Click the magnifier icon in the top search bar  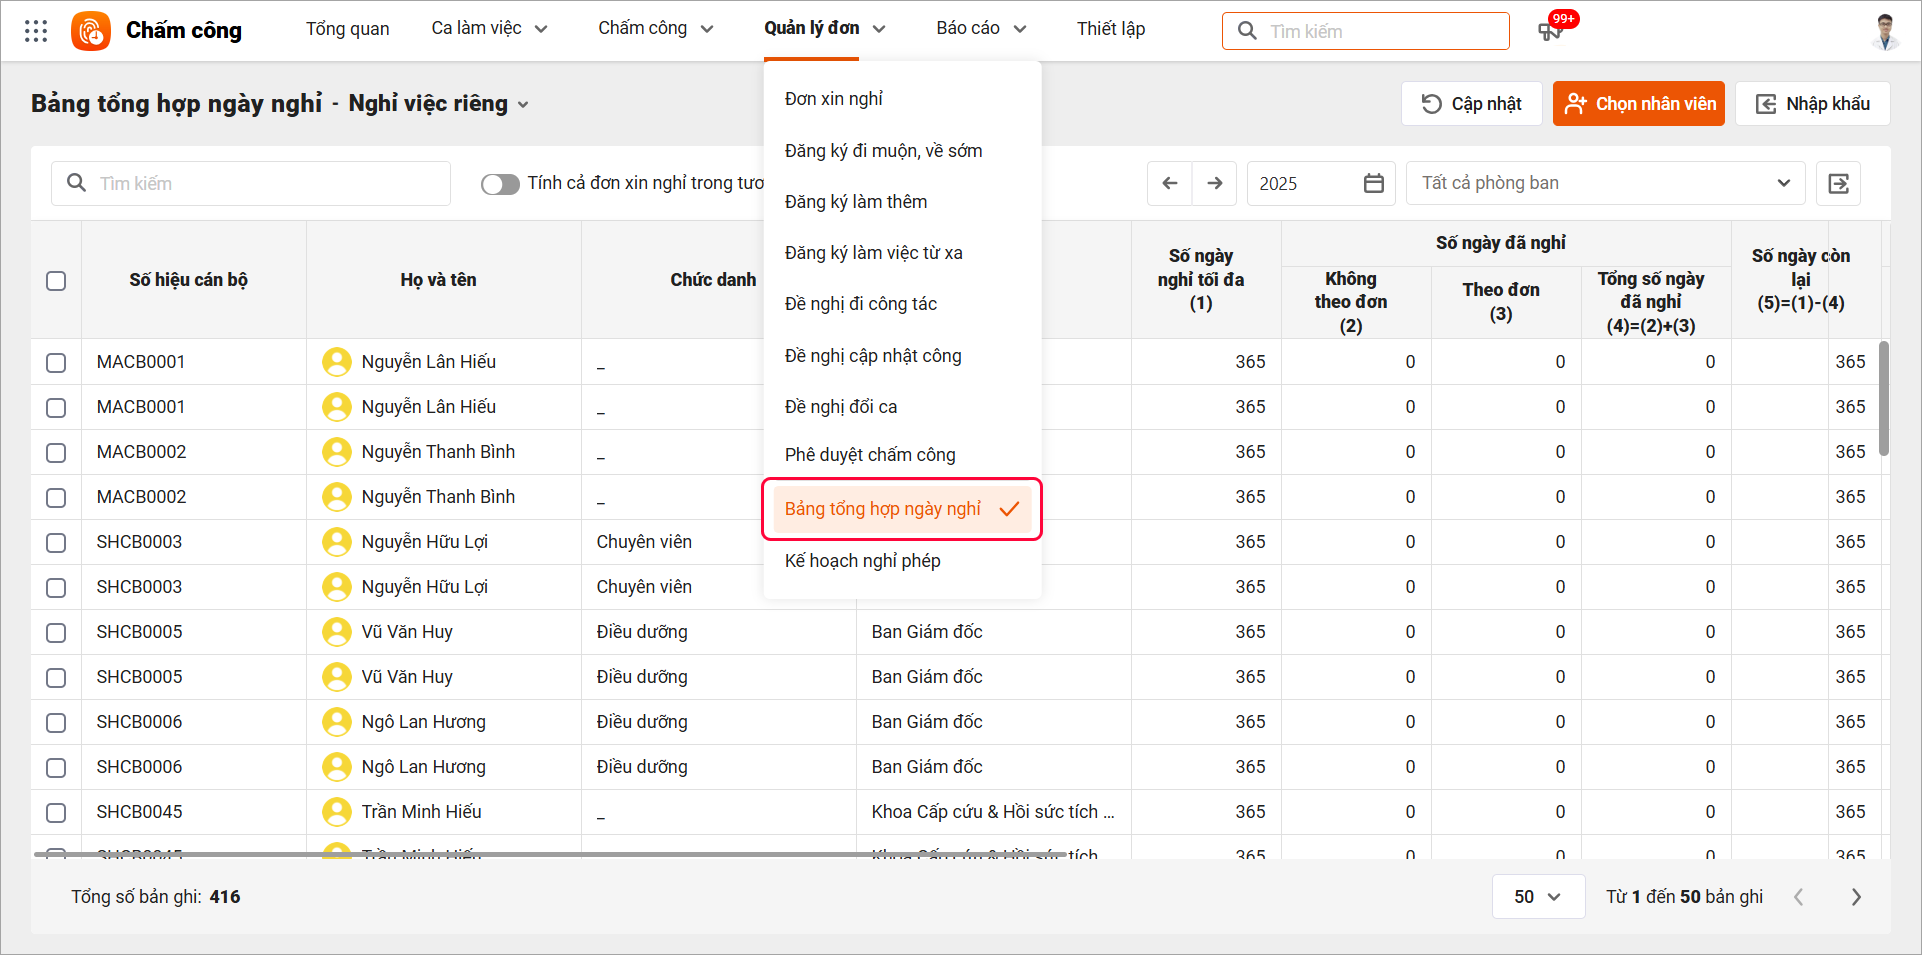tap(1247, 31)
